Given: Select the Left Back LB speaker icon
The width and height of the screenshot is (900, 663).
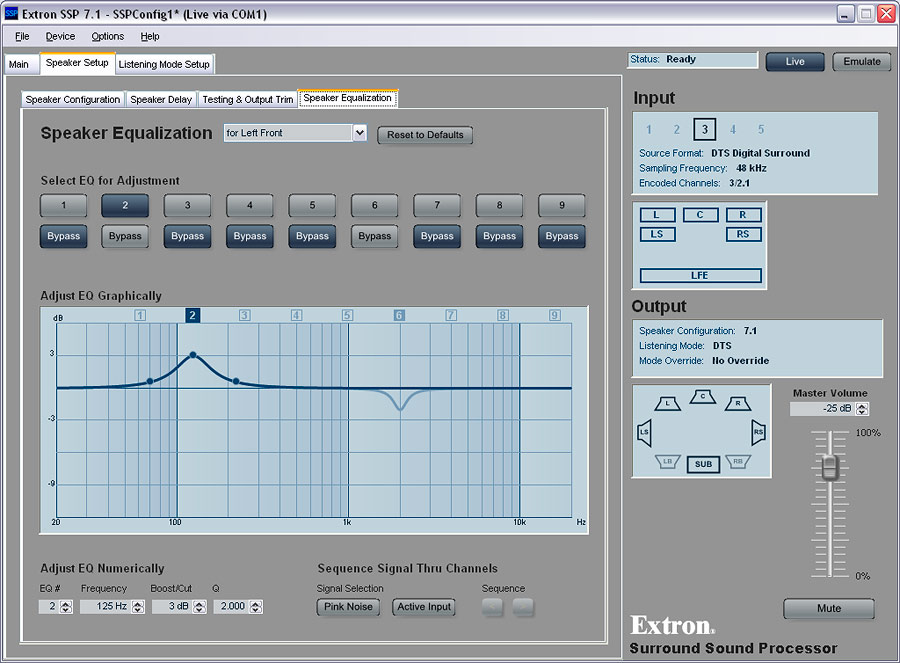Looking at the screenshot, I should [667, 462].
